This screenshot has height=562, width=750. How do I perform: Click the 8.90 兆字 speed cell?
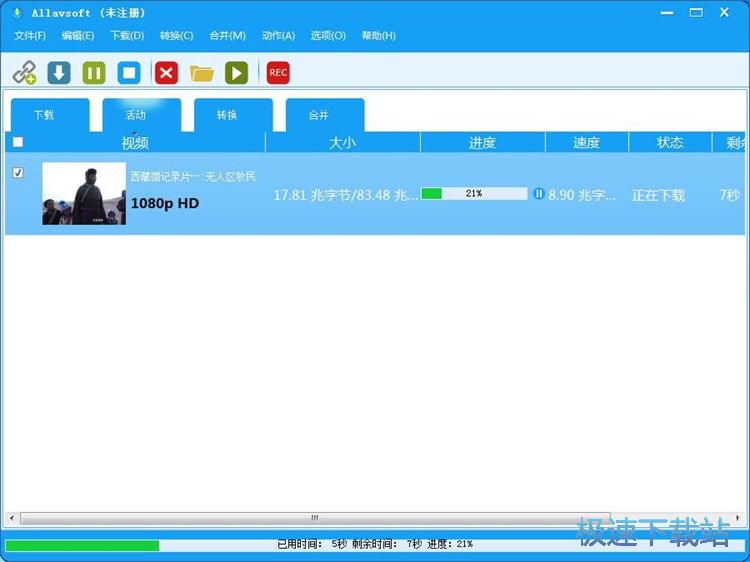click(582, 195)
